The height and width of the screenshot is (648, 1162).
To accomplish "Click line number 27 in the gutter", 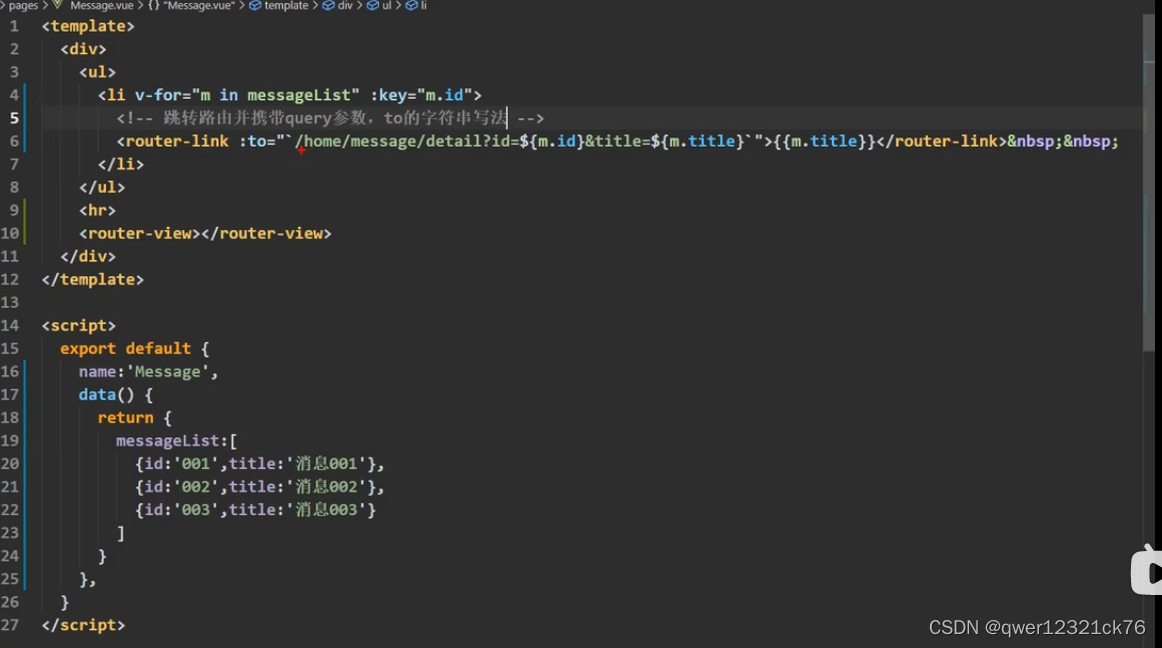I will (x=10, y=625).
